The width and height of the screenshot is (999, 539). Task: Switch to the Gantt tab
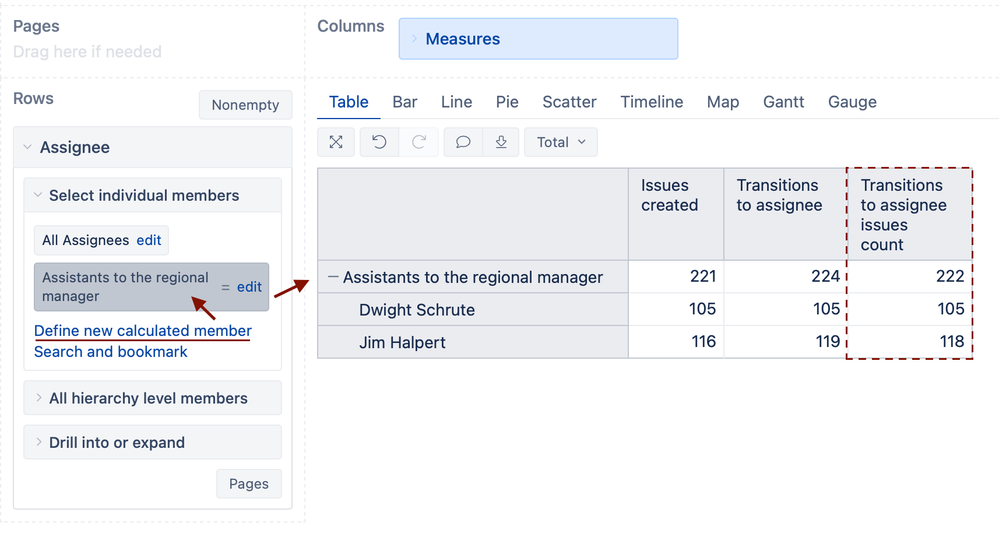784,102
